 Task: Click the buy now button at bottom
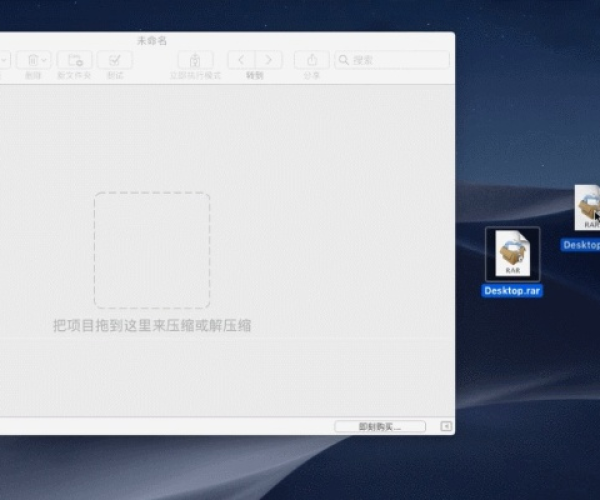380,426
